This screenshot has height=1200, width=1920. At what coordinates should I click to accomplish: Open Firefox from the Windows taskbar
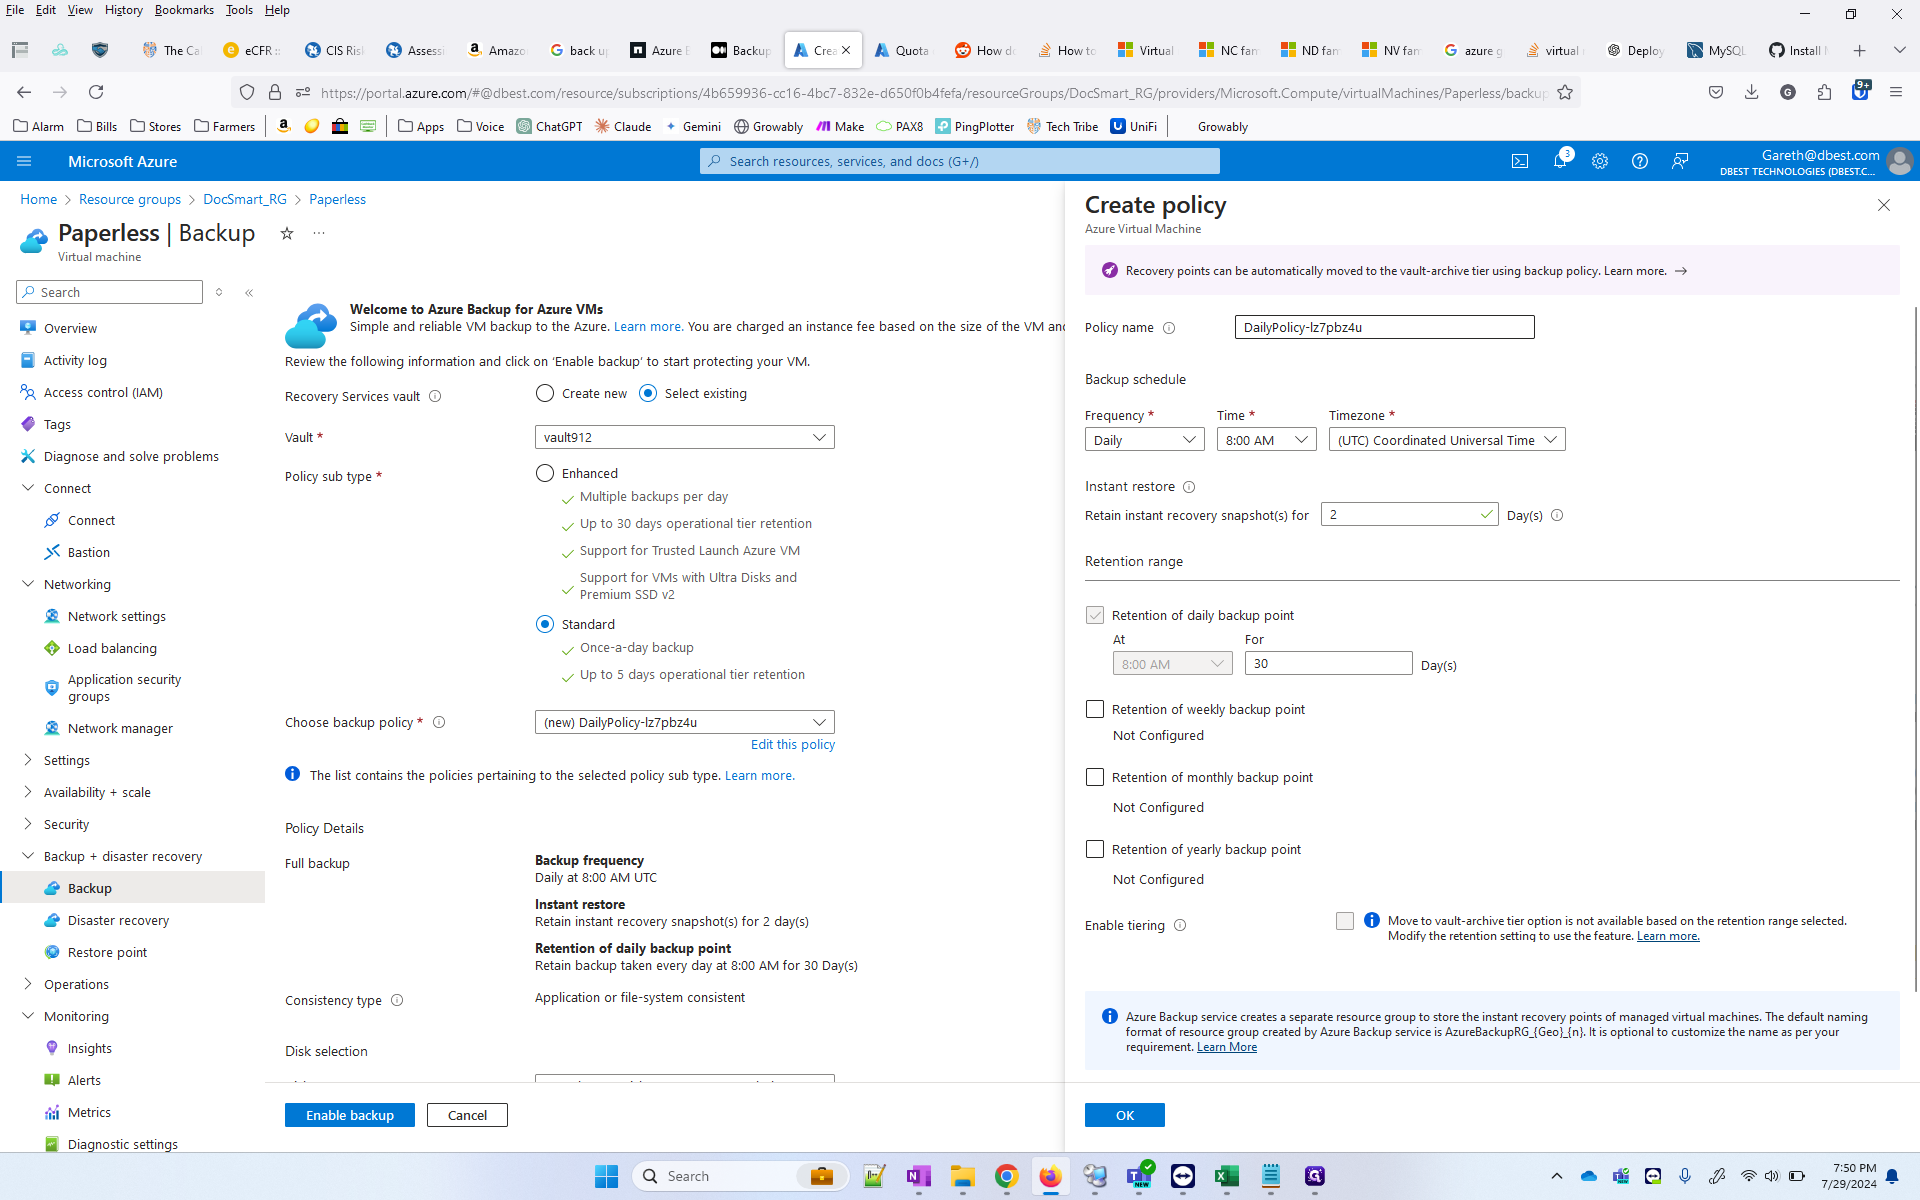[x=1050, y=1176]
